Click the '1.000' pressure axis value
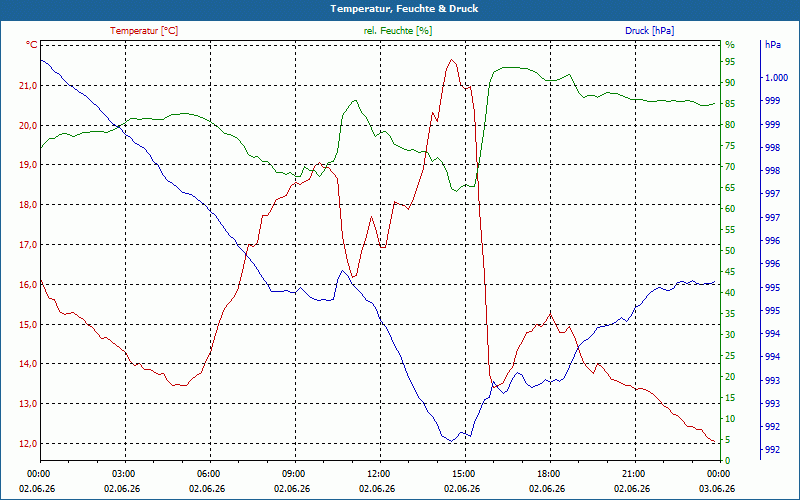The width and height of the screenshot is (800, 500). (777, 78)
